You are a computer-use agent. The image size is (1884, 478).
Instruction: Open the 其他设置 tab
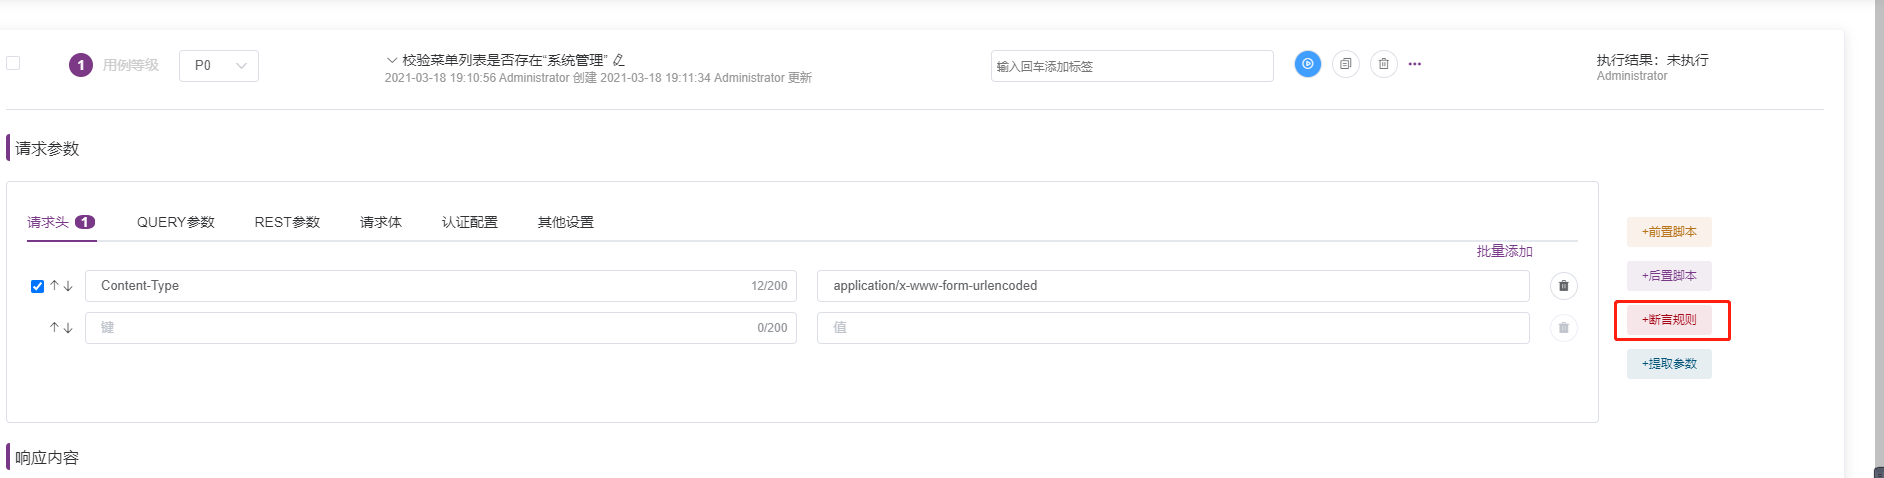[566, 222]
